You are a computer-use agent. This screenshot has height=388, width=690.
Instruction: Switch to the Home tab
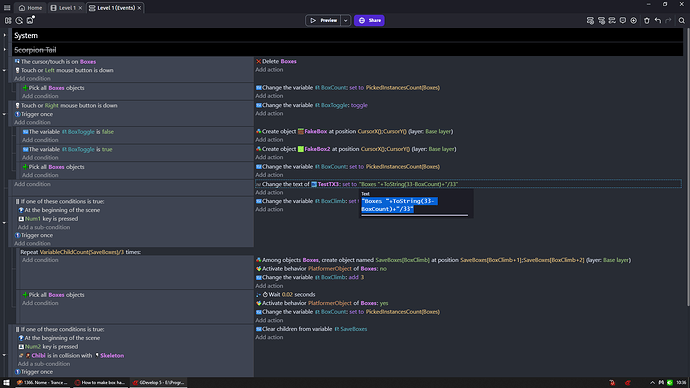pyautogui.click(x=30, y=8)
